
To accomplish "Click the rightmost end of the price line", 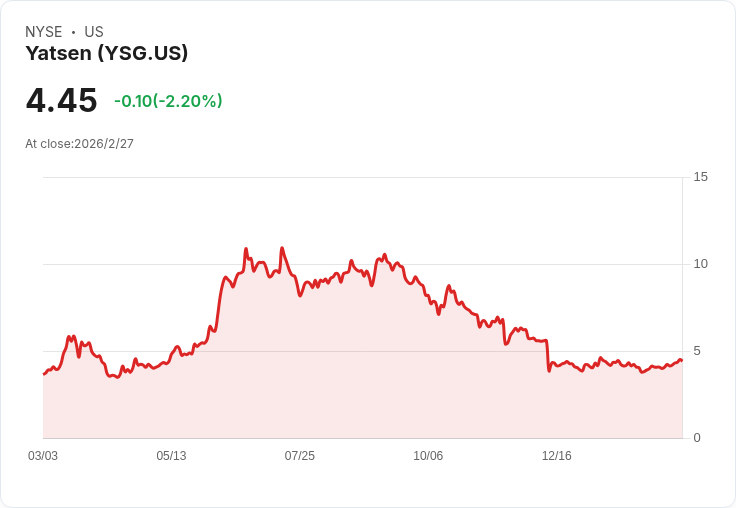I will click(681, 360).
